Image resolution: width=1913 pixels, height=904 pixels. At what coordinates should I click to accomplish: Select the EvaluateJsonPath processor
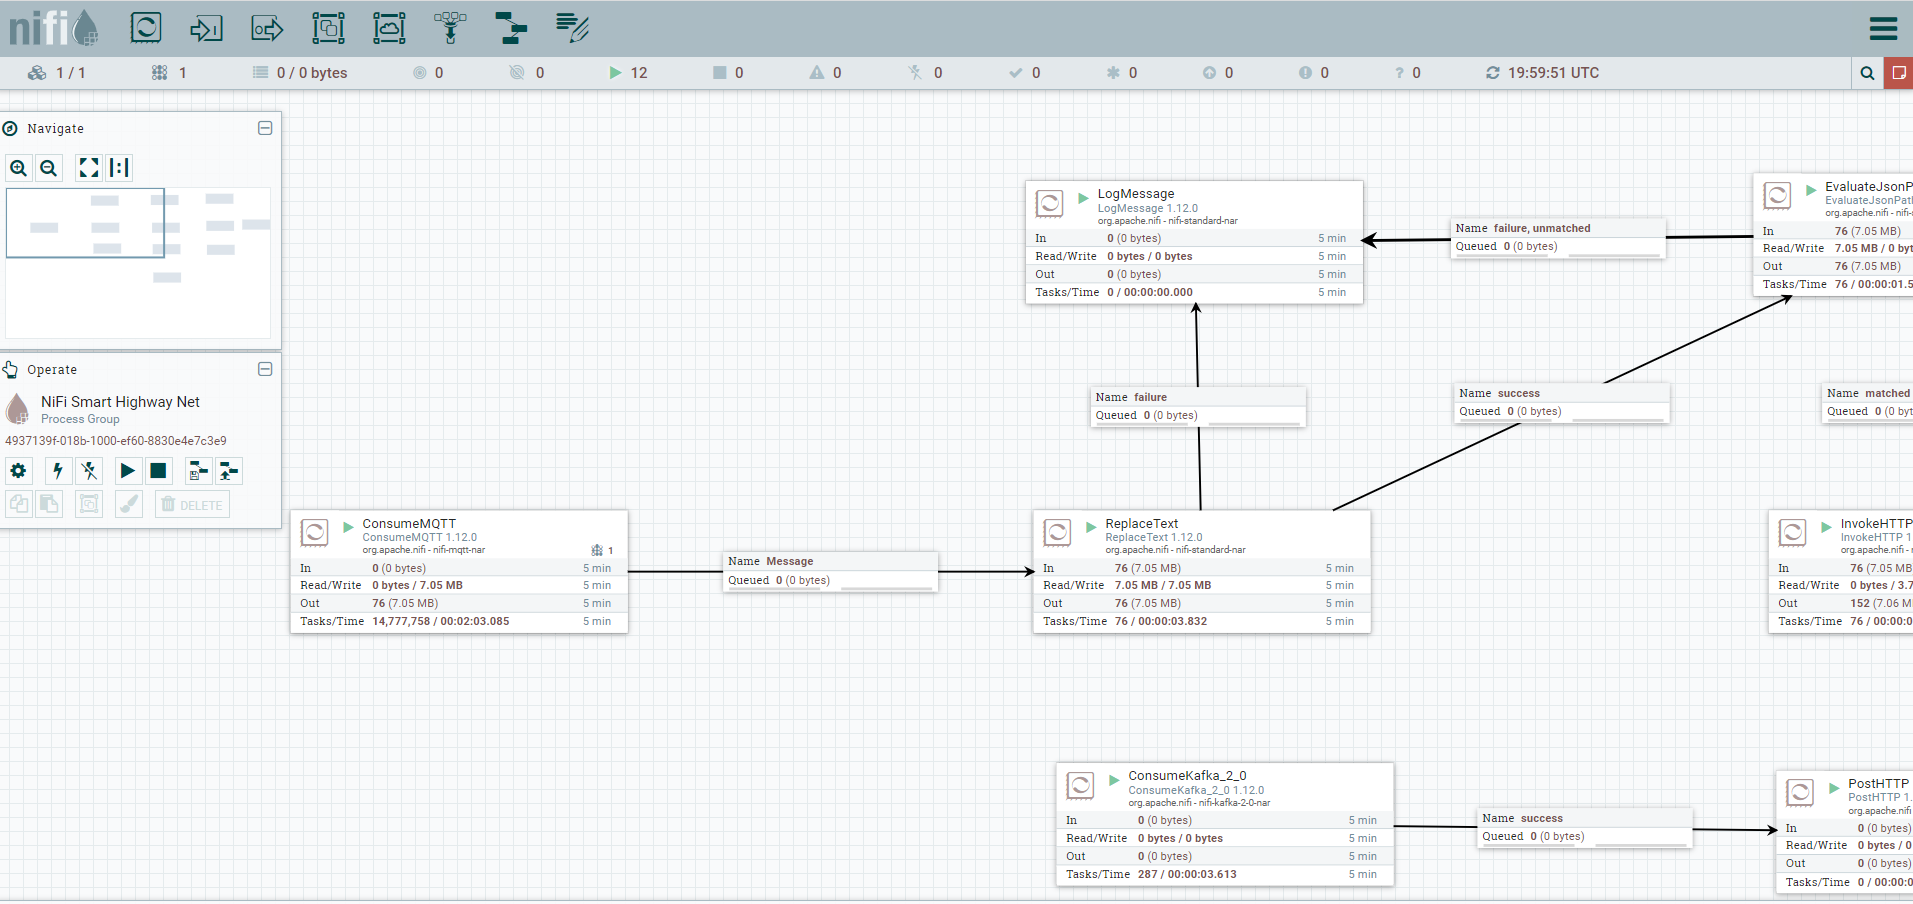point(1833,234)
